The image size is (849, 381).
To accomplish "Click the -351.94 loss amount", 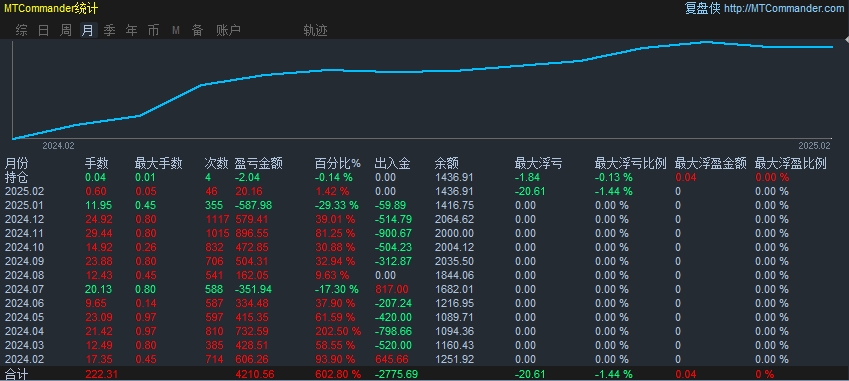I will click(253, 290).
